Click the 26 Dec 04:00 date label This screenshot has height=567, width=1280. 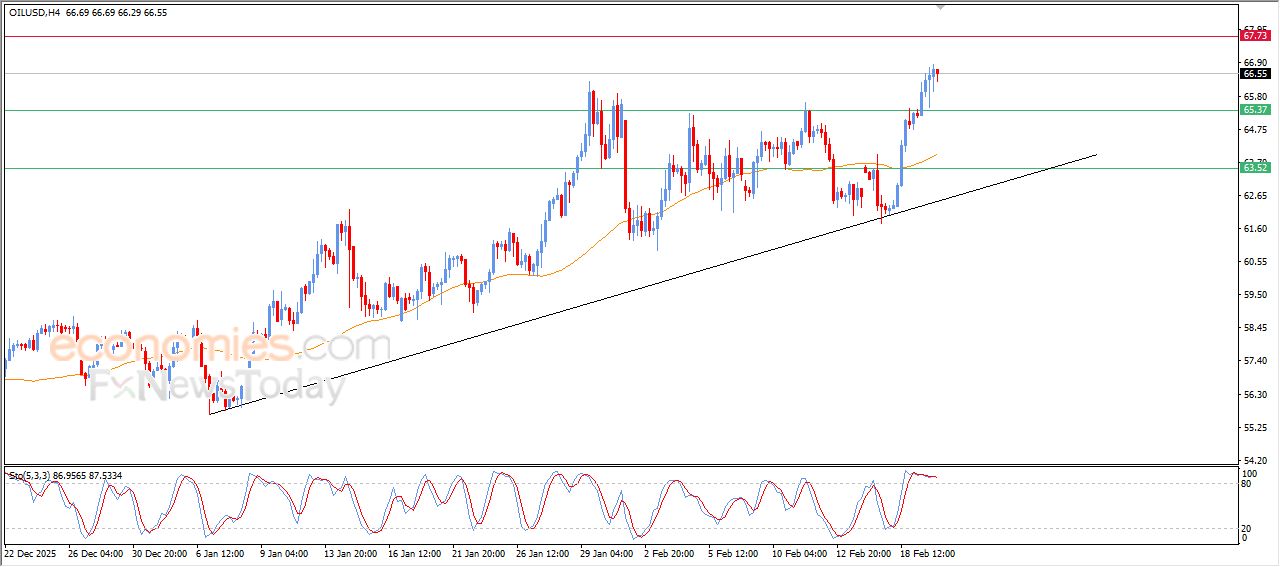click(x=95, y=552)
